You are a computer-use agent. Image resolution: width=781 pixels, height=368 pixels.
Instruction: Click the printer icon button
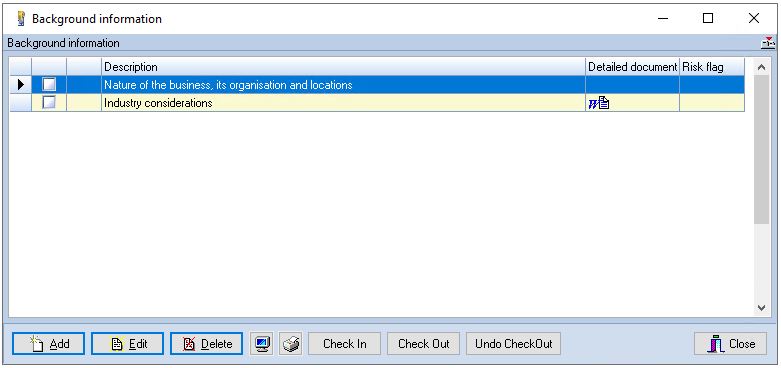(x=291, y=344)
